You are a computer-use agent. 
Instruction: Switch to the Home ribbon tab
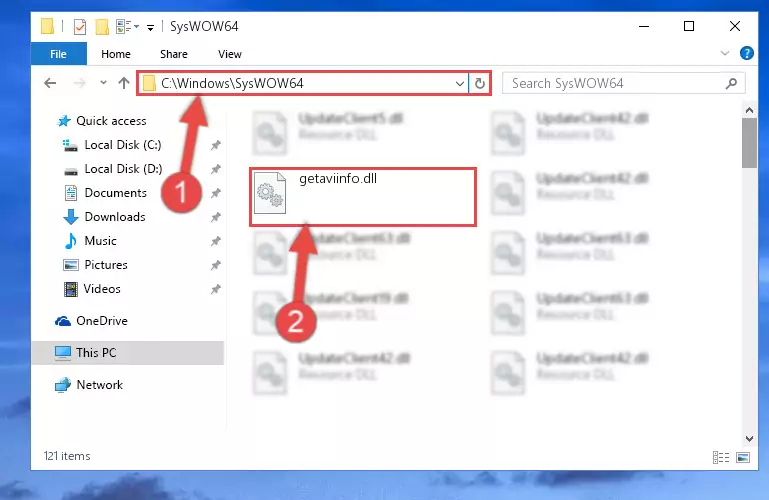tap(116, 54)
